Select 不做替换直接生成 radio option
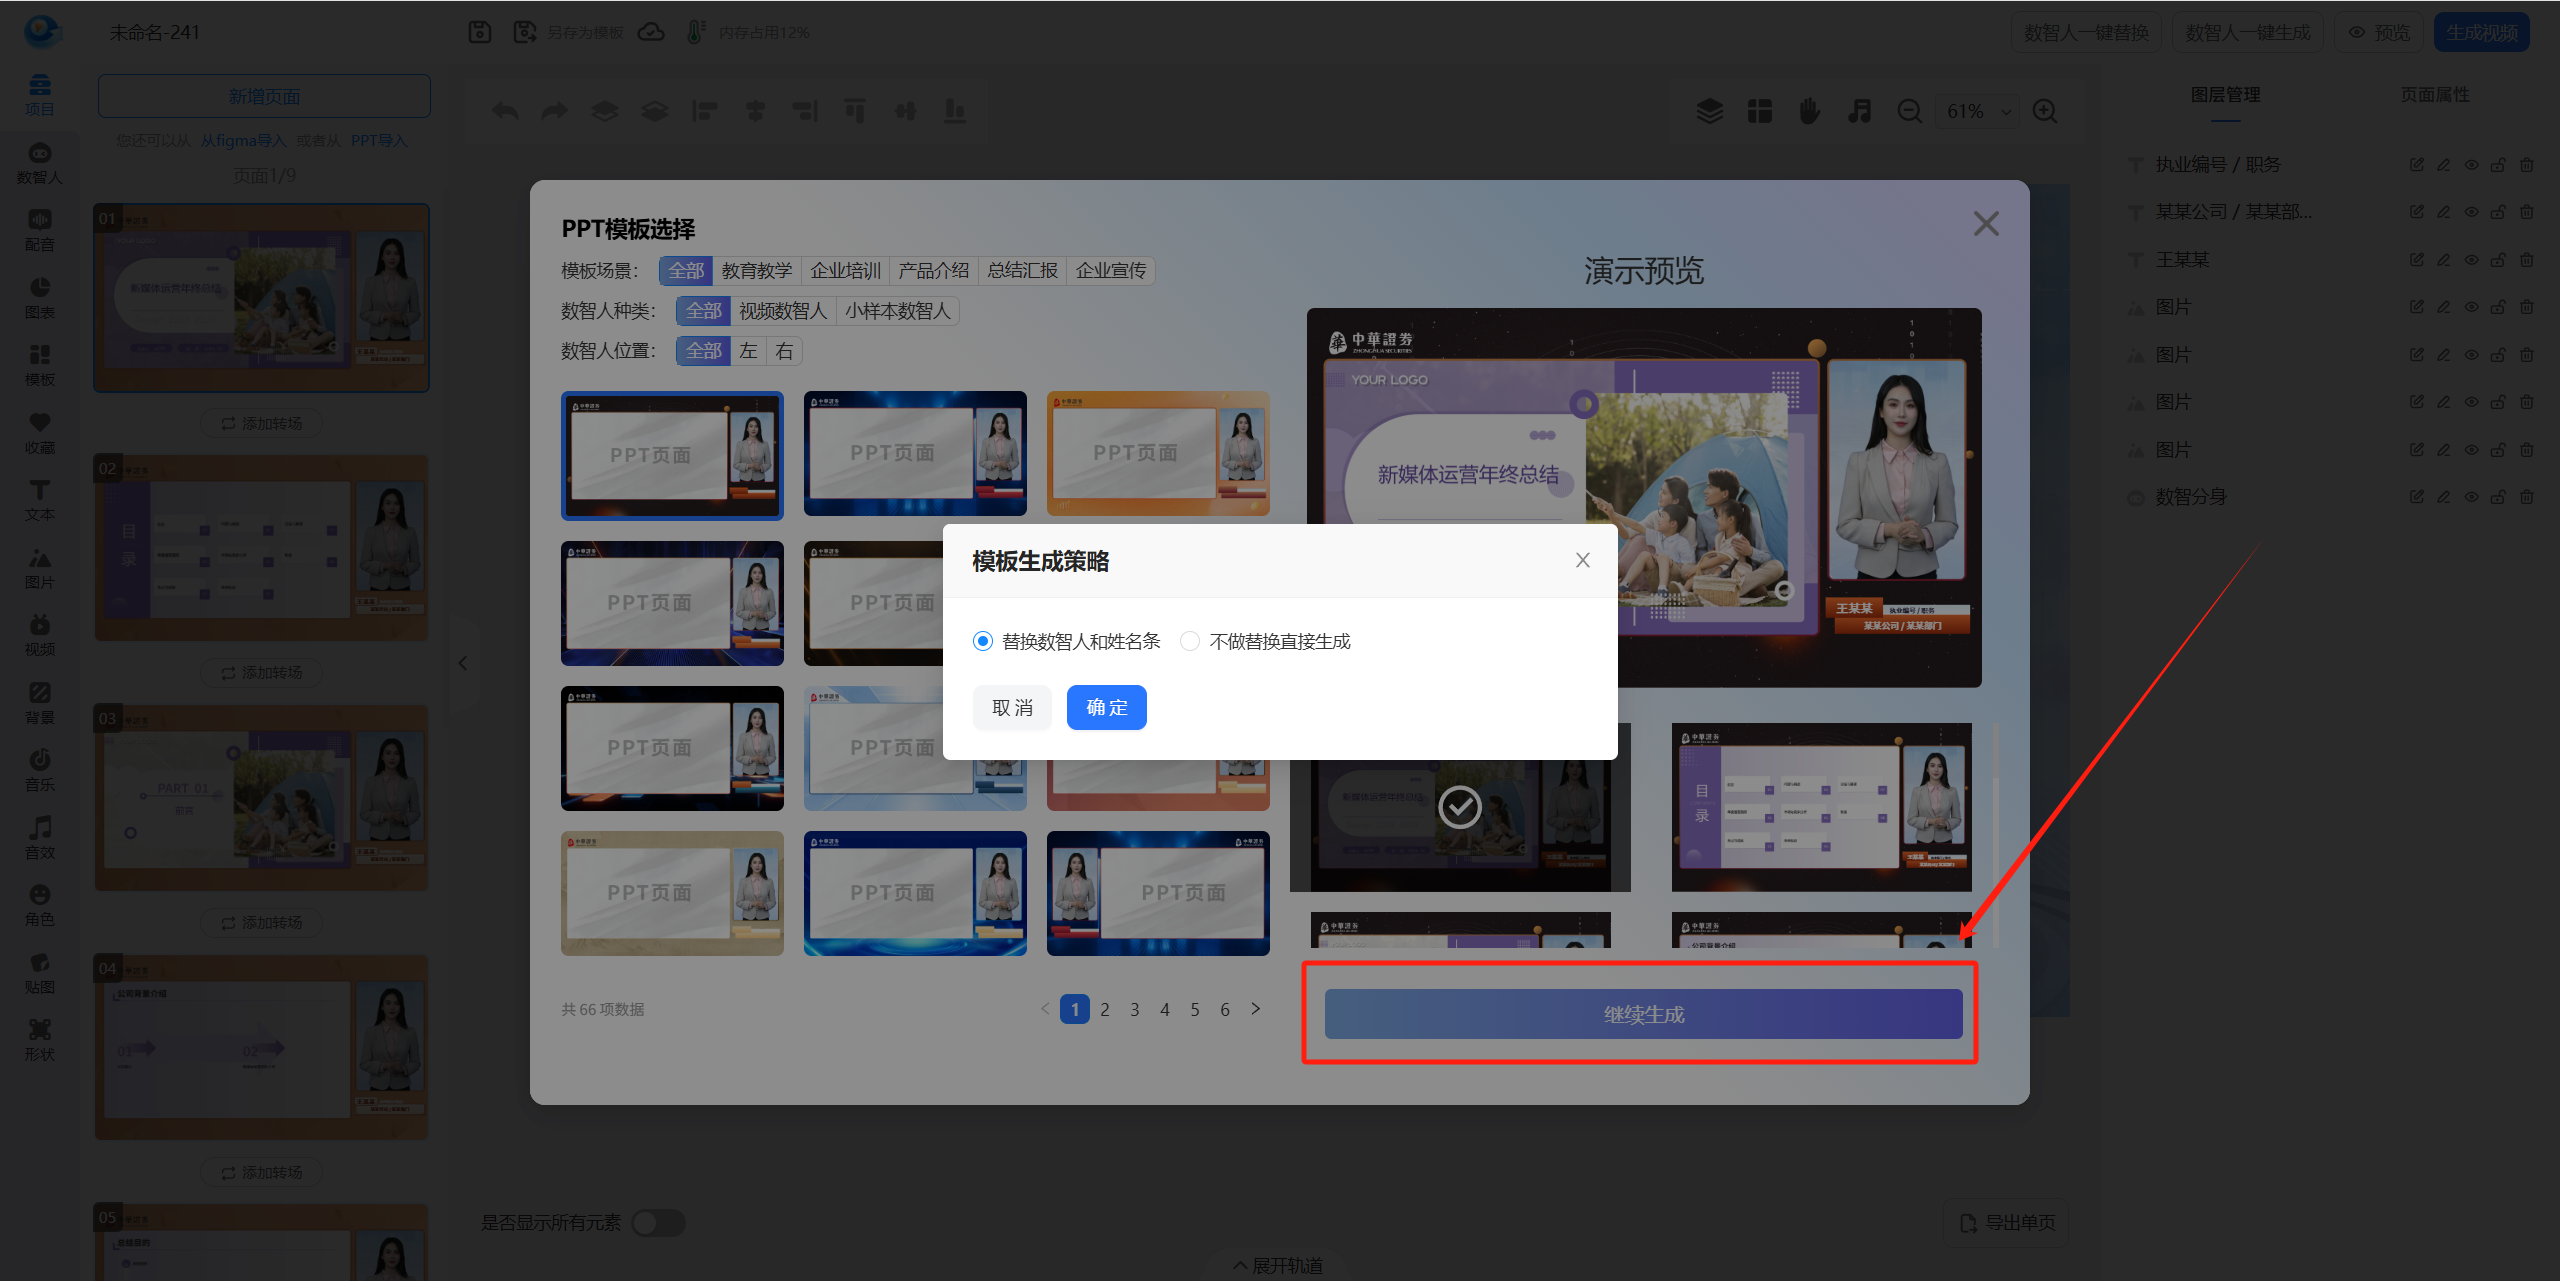Screen dimensions: 2560x1281 pyautogui.click(x=1190, y=641)
